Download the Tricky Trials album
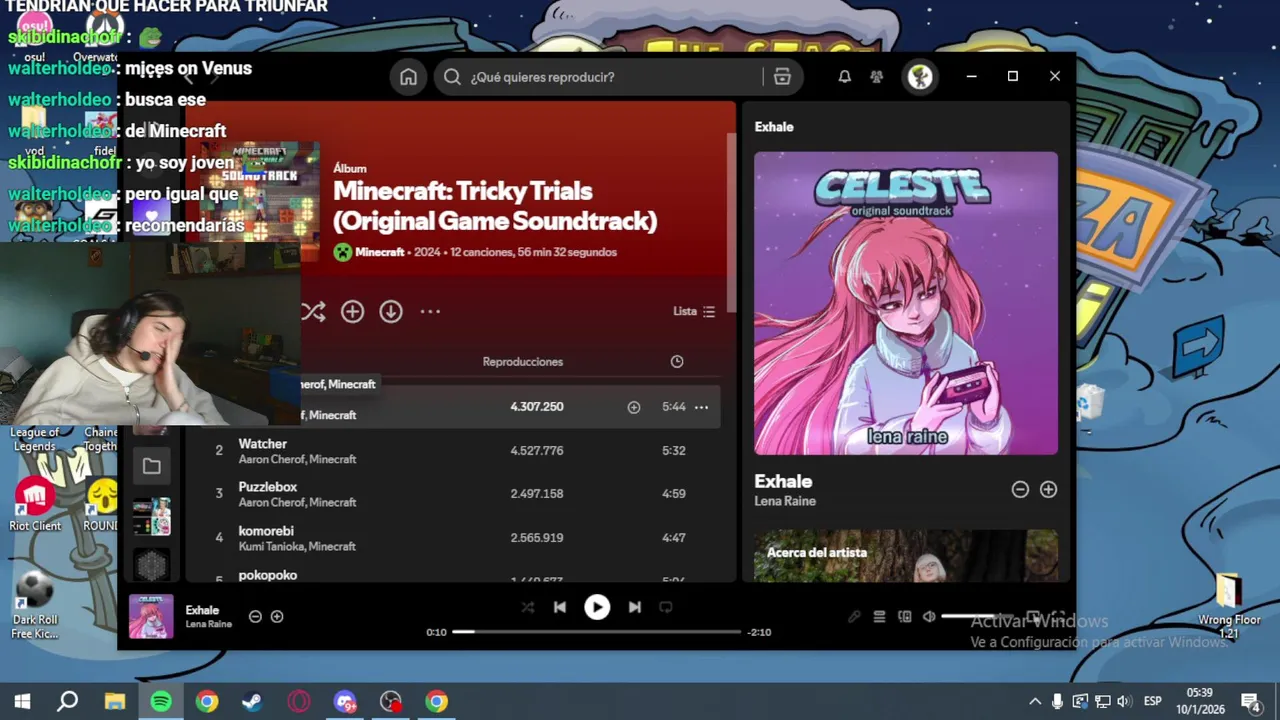Image resolution: width=1280 pixels, height=720 pixels. click(x=391, y=312)
